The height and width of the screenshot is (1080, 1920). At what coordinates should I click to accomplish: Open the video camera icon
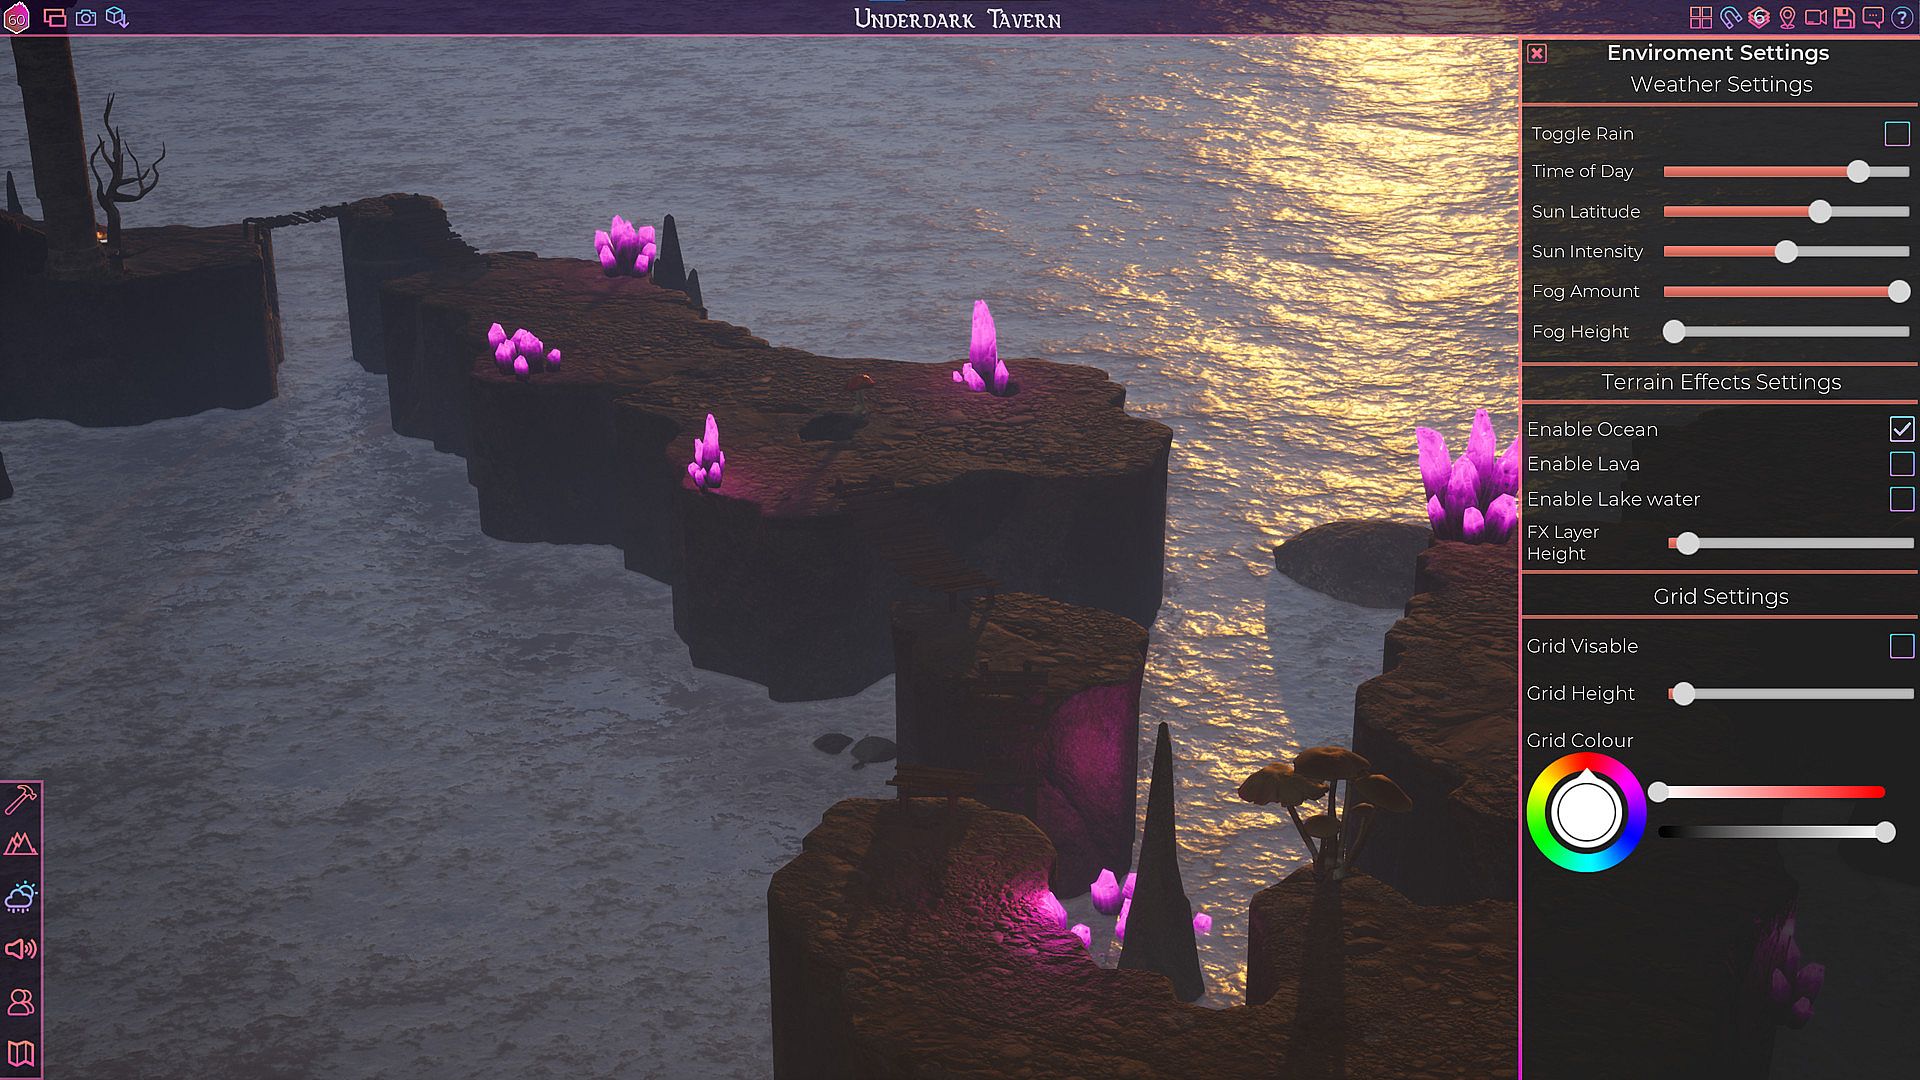coord(1816,18)
